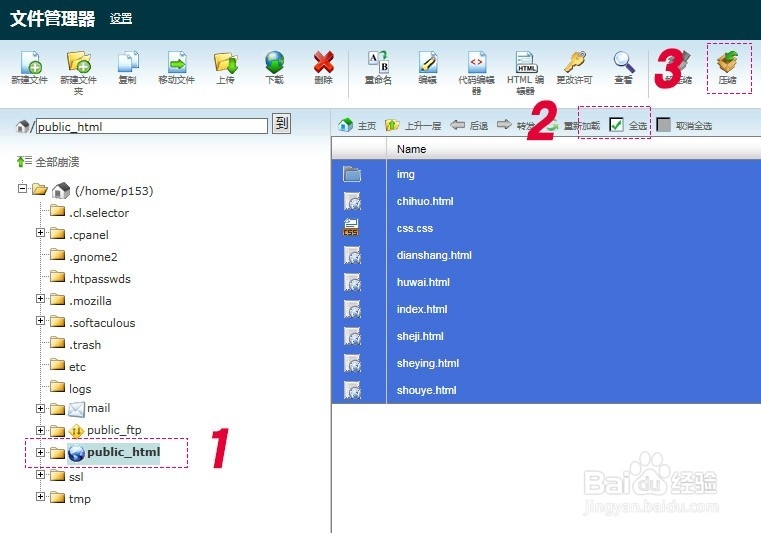Click the index.html file icon
This screenshot has width=761, height=533.
[352, 309]
